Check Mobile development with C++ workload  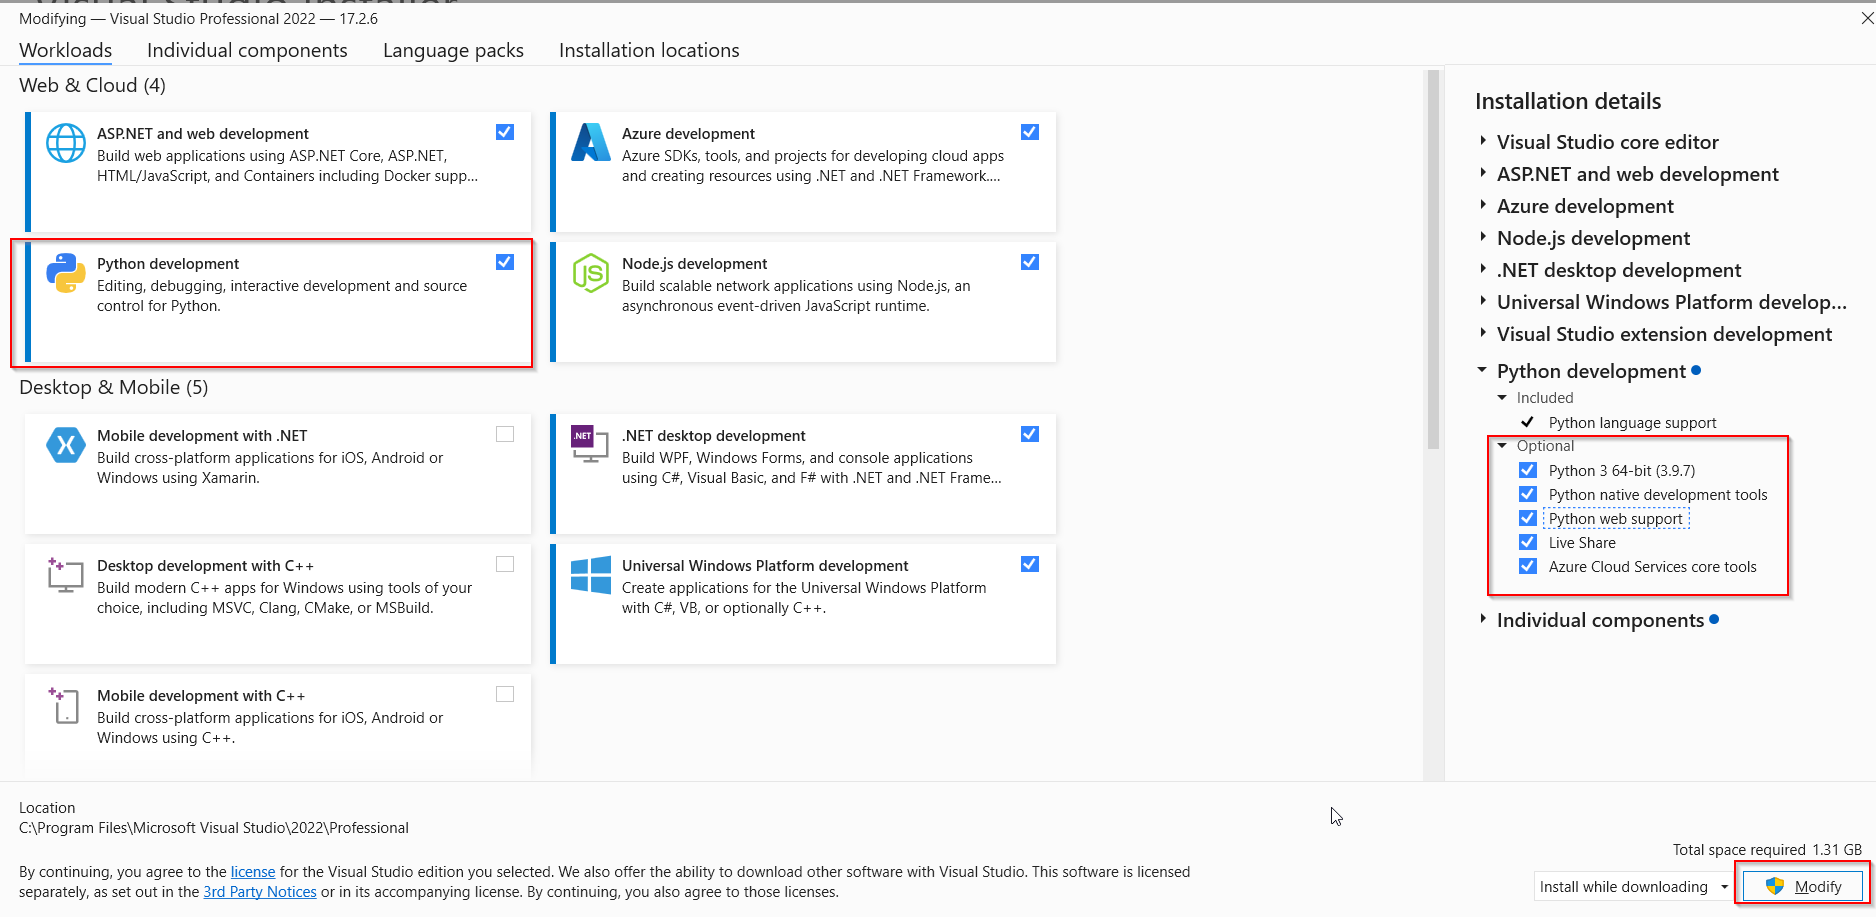505,694
